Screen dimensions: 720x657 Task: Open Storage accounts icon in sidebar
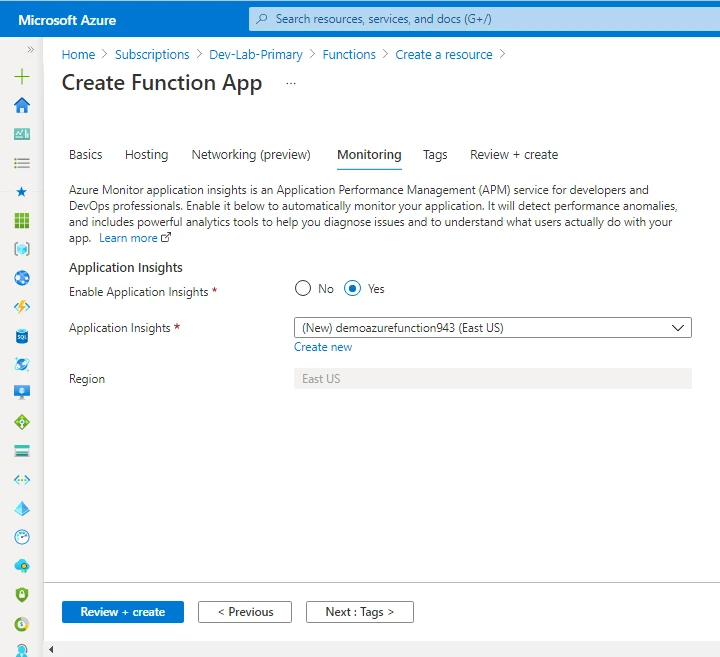[22, 451]
